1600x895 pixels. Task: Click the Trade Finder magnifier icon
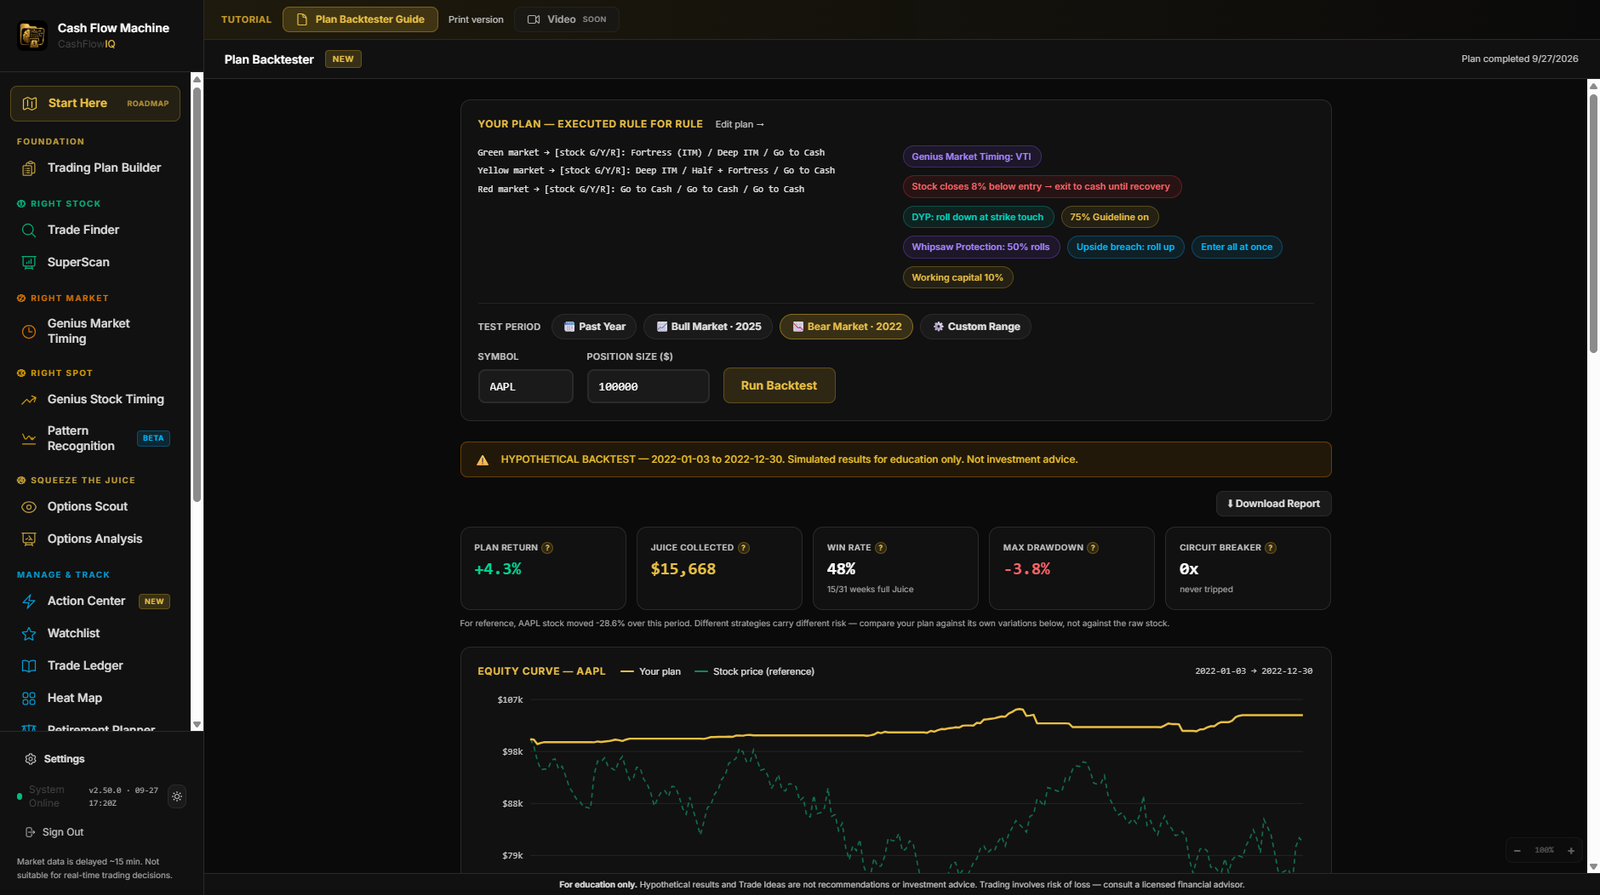pos(29,230)
